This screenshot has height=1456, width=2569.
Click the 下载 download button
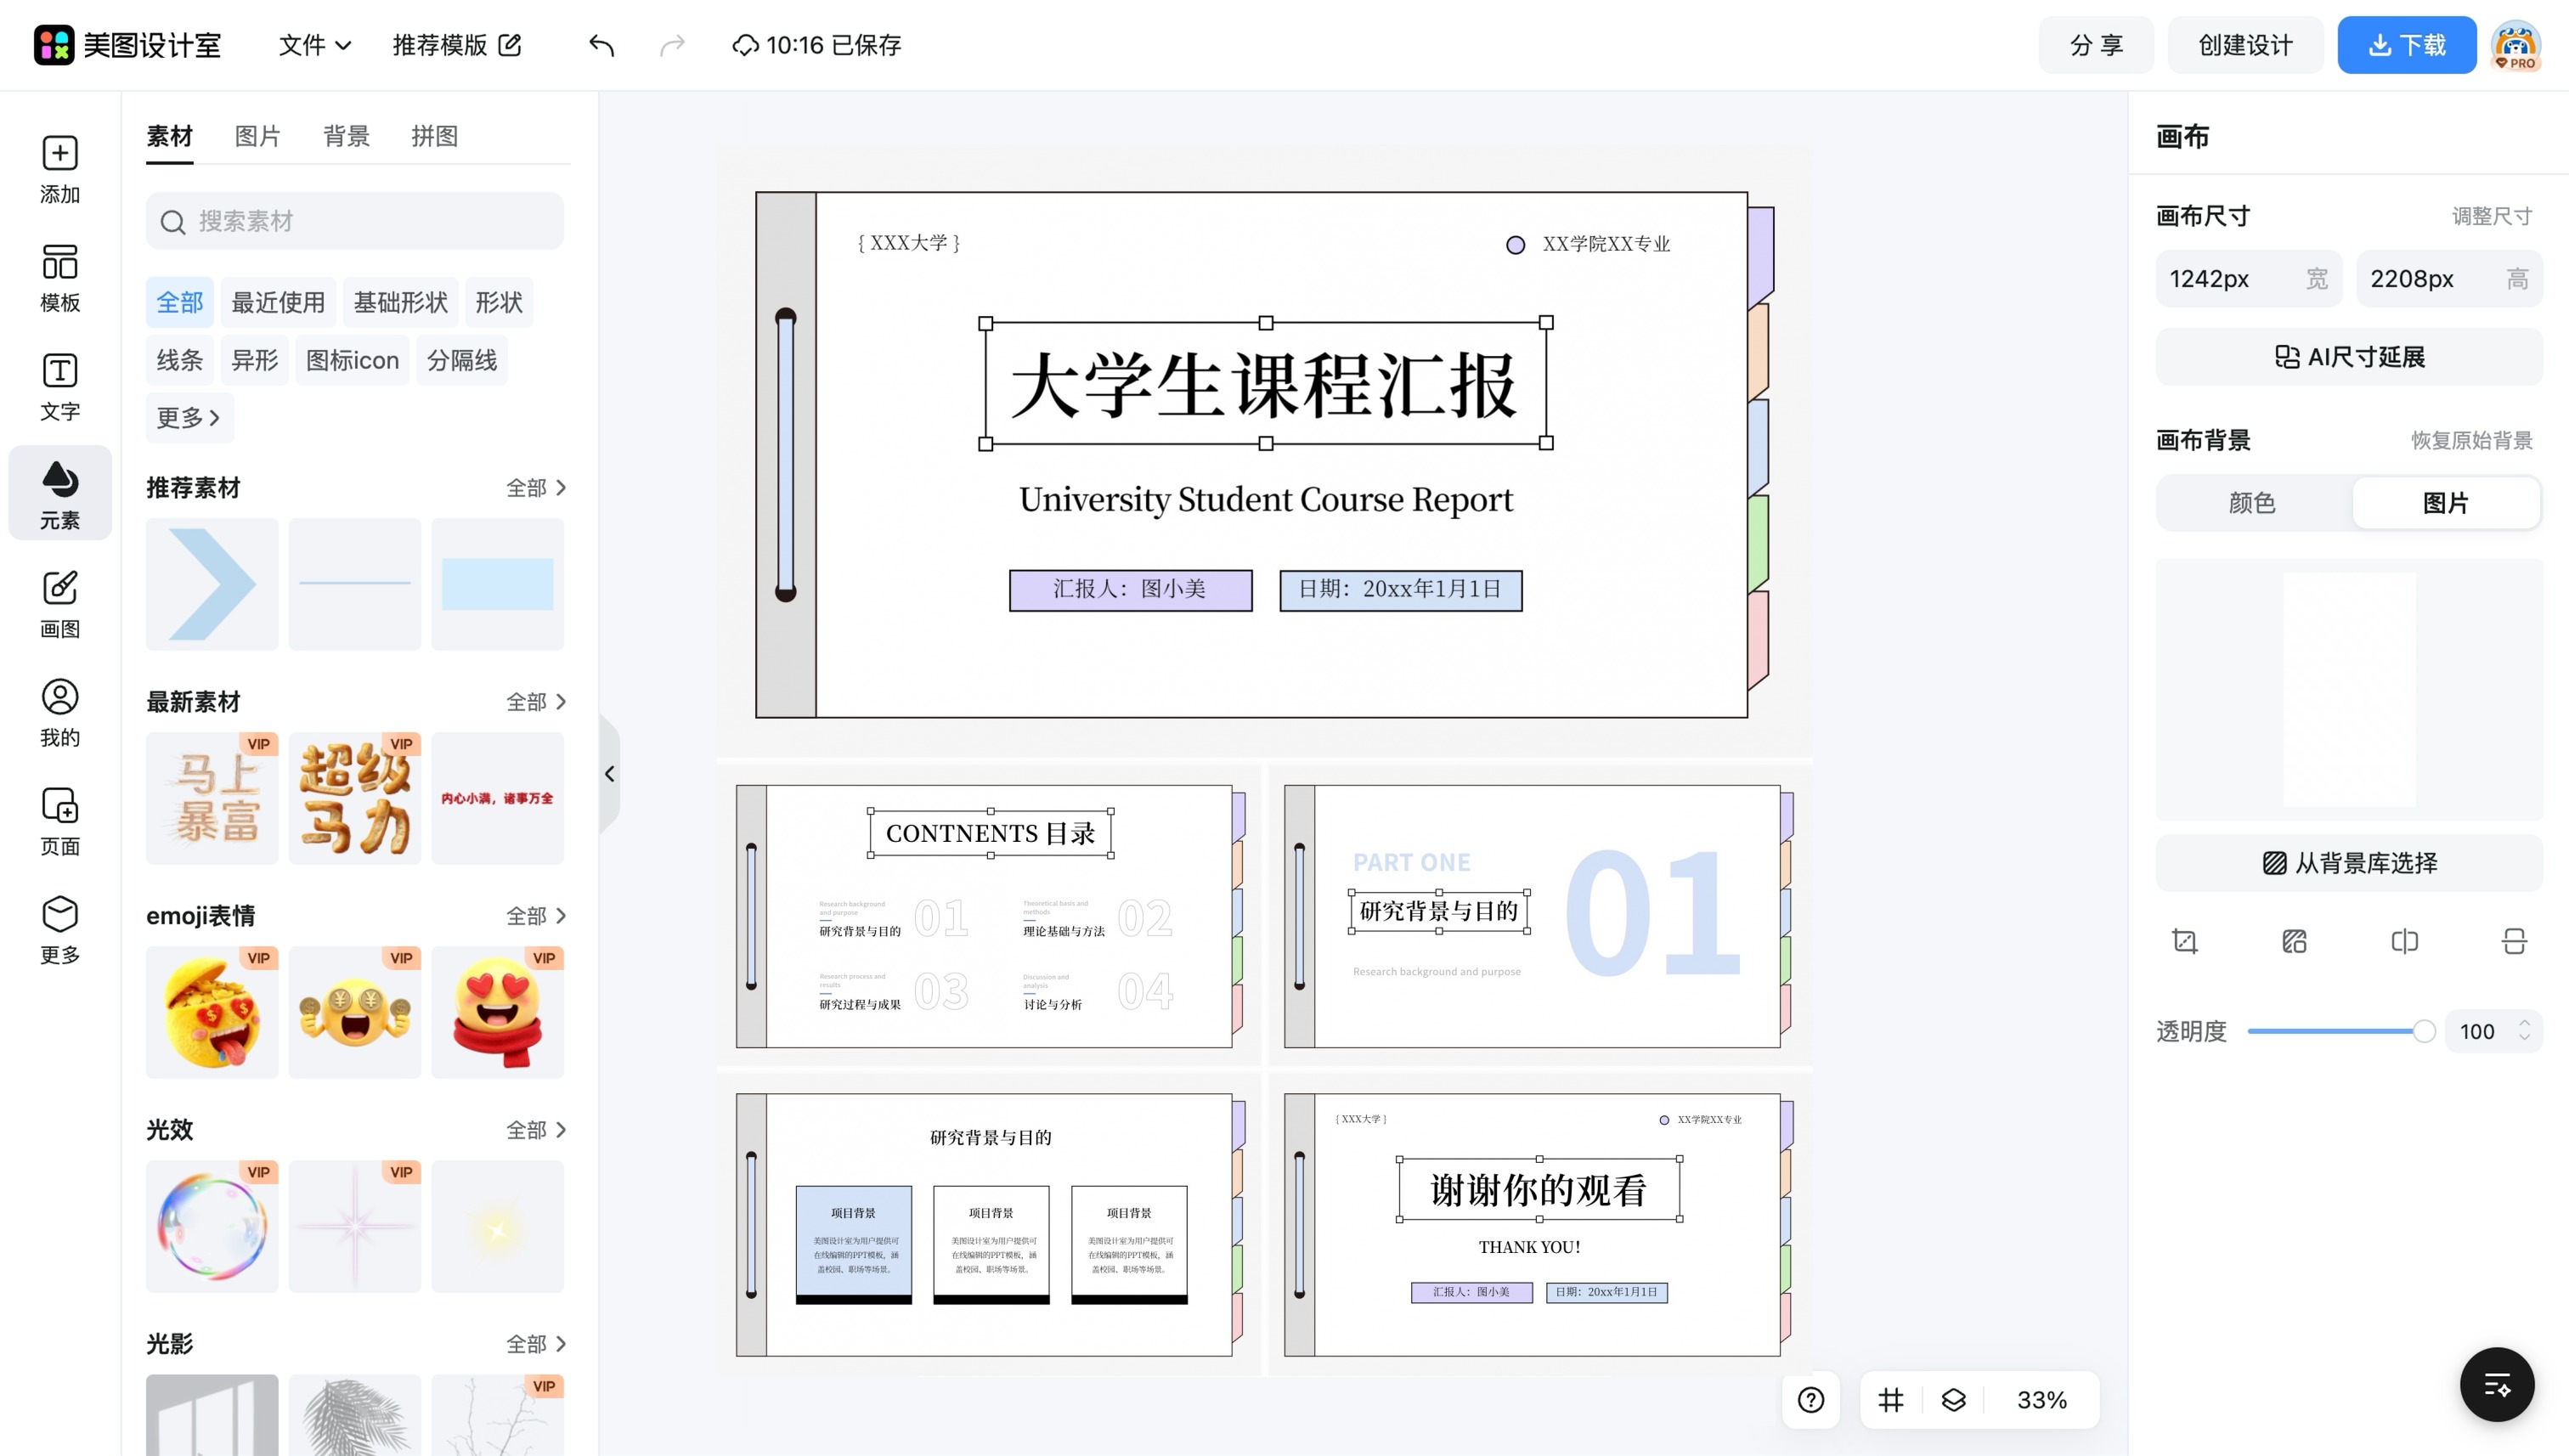(2406, 45)
